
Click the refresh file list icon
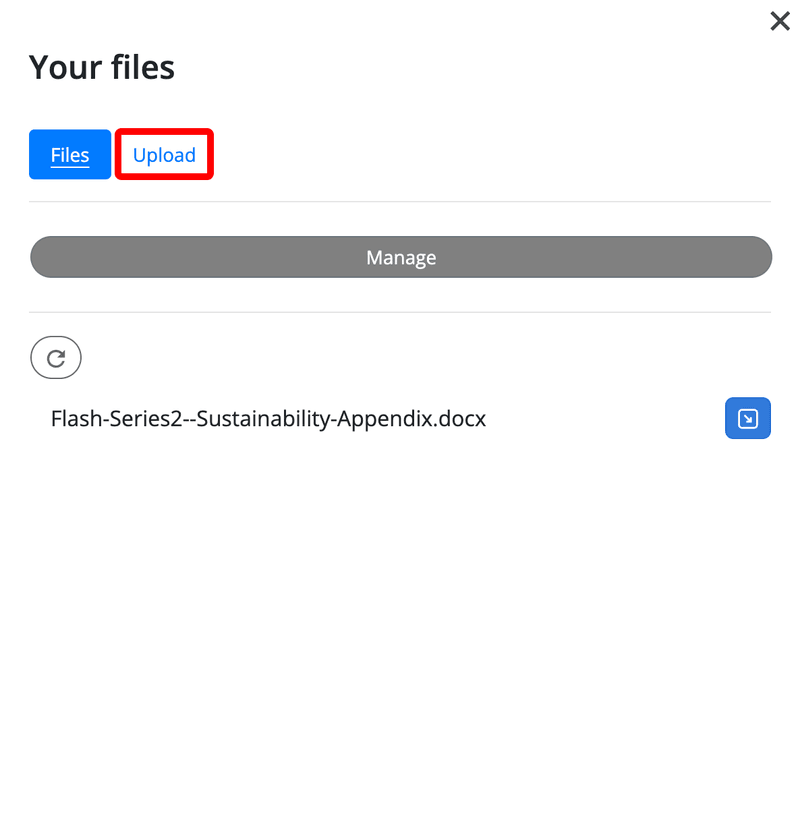tap(56, 357)
